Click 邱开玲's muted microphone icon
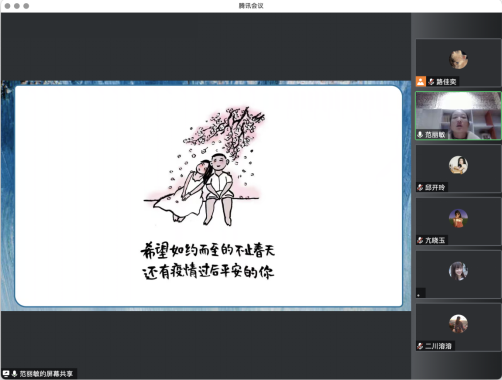This screenshot has width=502, height=380. coord(420,187)
